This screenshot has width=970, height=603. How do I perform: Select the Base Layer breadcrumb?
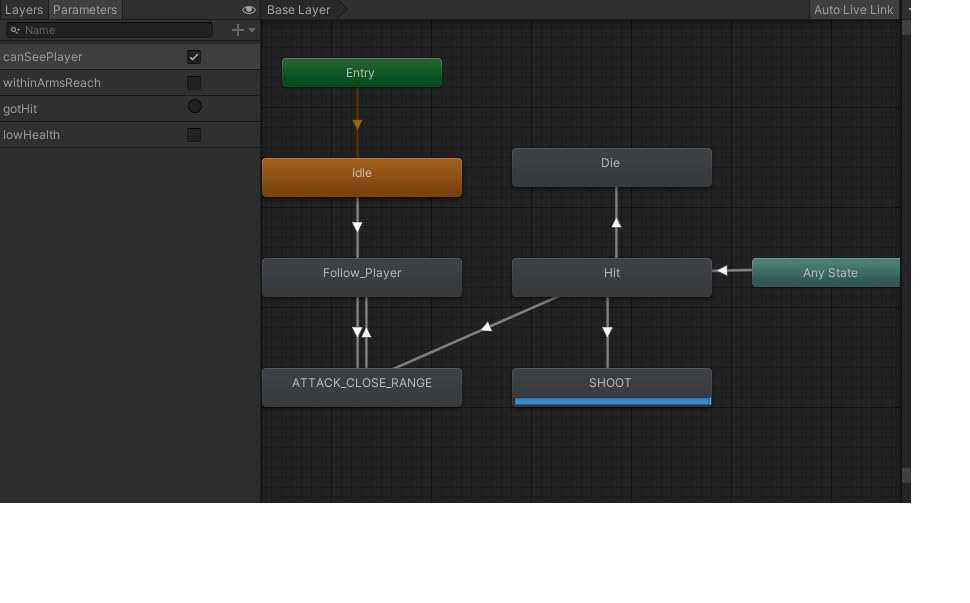pos(298,10)
